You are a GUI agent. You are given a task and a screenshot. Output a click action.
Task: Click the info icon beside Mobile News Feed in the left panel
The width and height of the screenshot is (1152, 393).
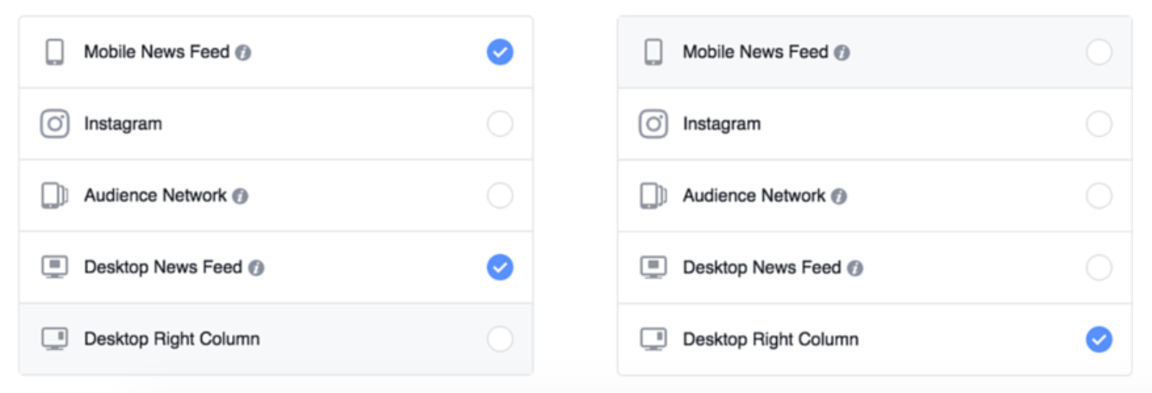(x=243, y=53)
